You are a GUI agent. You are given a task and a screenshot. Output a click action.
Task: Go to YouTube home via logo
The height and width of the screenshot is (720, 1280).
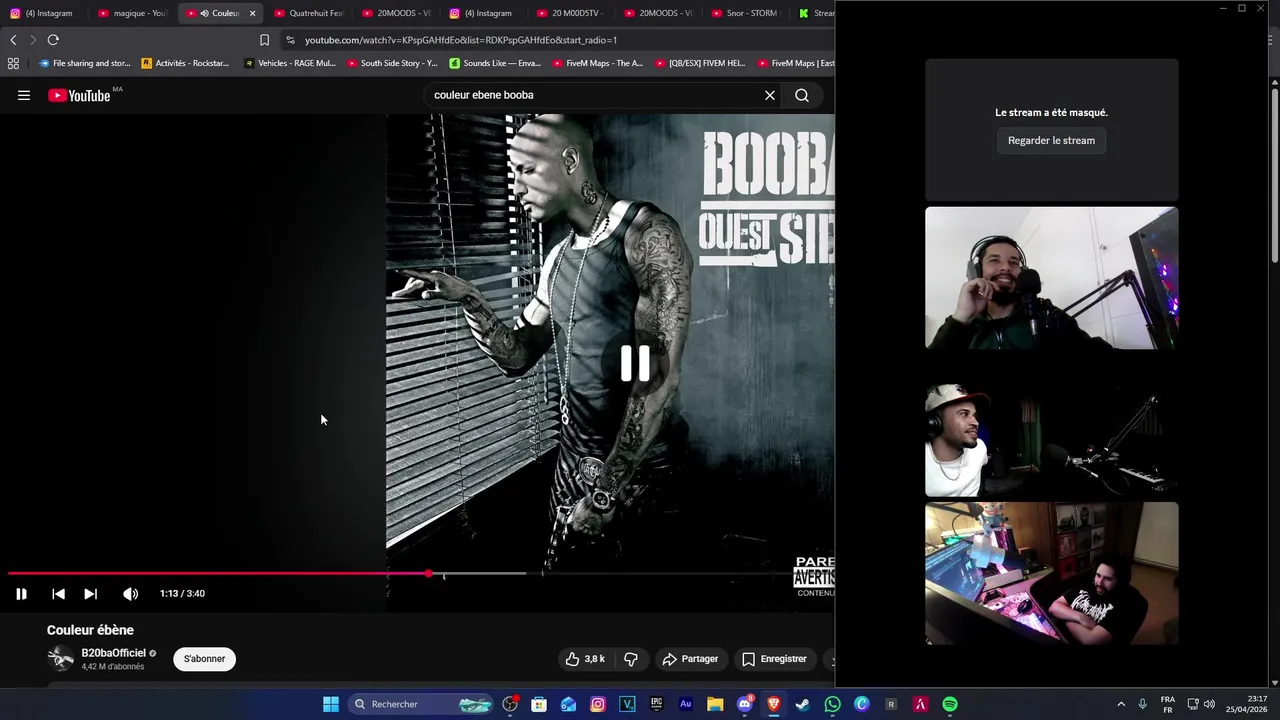(79, 95)
